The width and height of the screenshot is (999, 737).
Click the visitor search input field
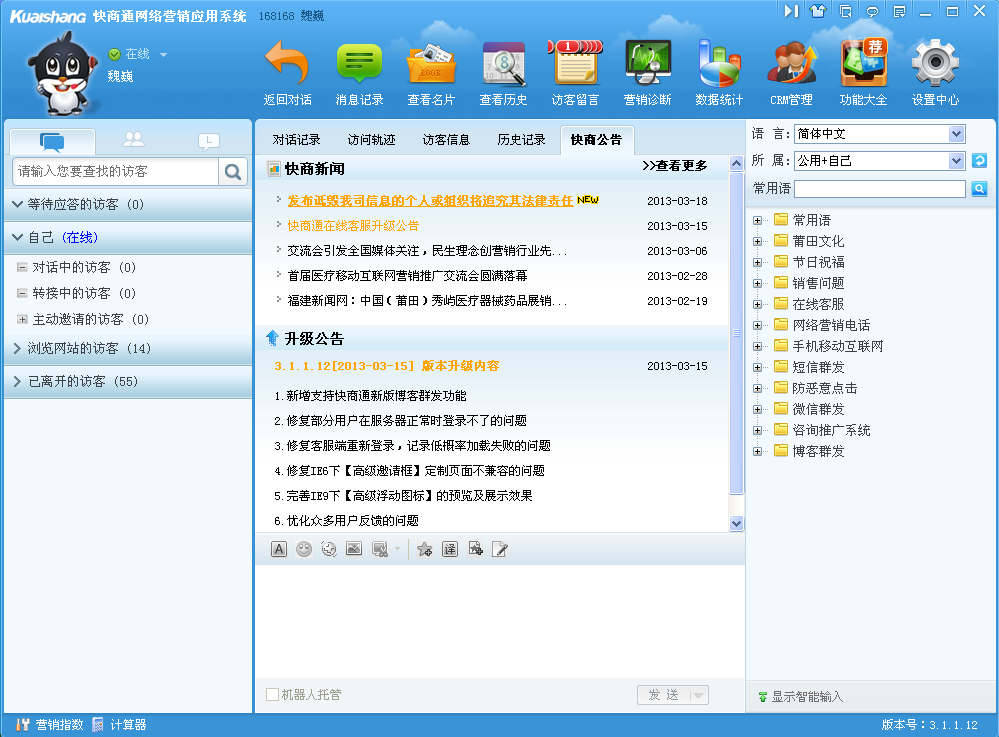pyautogui.click(x=115, y=172)
